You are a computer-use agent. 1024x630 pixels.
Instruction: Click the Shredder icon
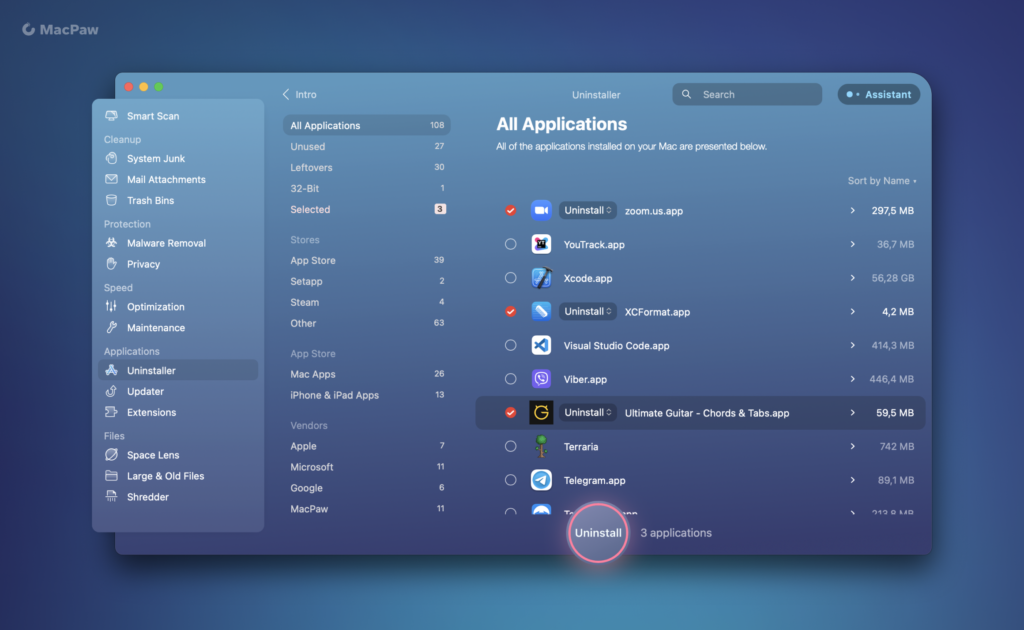tap(112, 496)
